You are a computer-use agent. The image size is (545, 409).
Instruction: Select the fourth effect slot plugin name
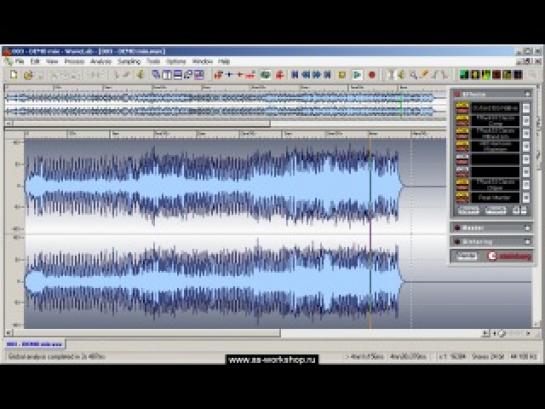point(495,146)
